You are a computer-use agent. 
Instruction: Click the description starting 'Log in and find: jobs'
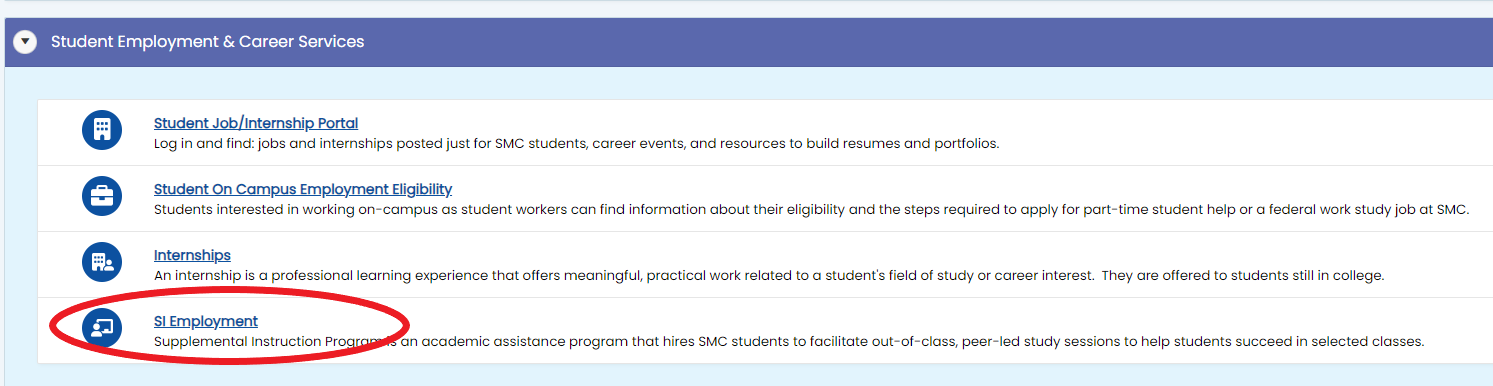coord(577,143)
